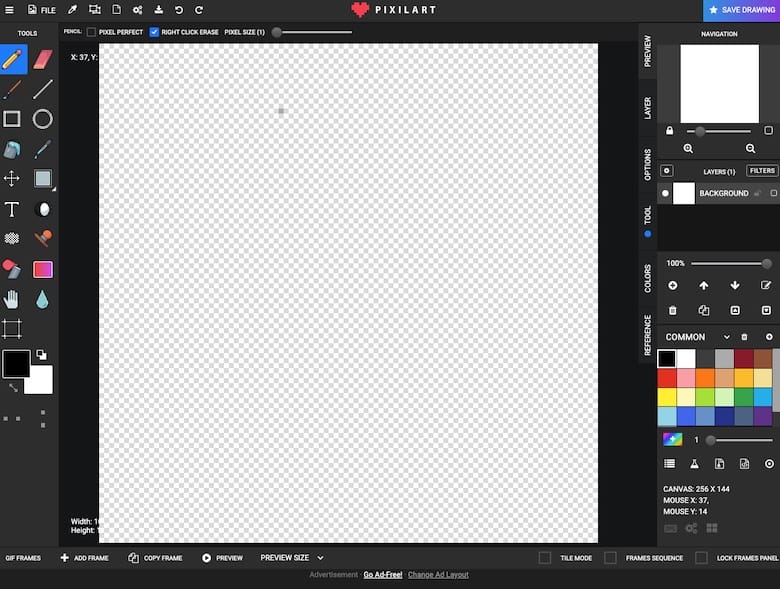The width and height of the screenshot is (780, 589).
Task: Zoom in on the navigation panel
Action: click(688, 148)
